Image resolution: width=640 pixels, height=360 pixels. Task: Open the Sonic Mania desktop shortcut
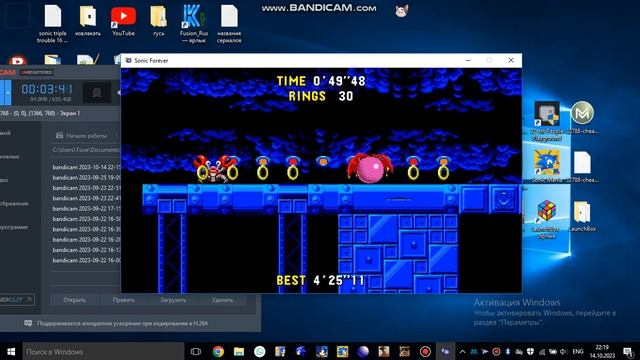547,166
